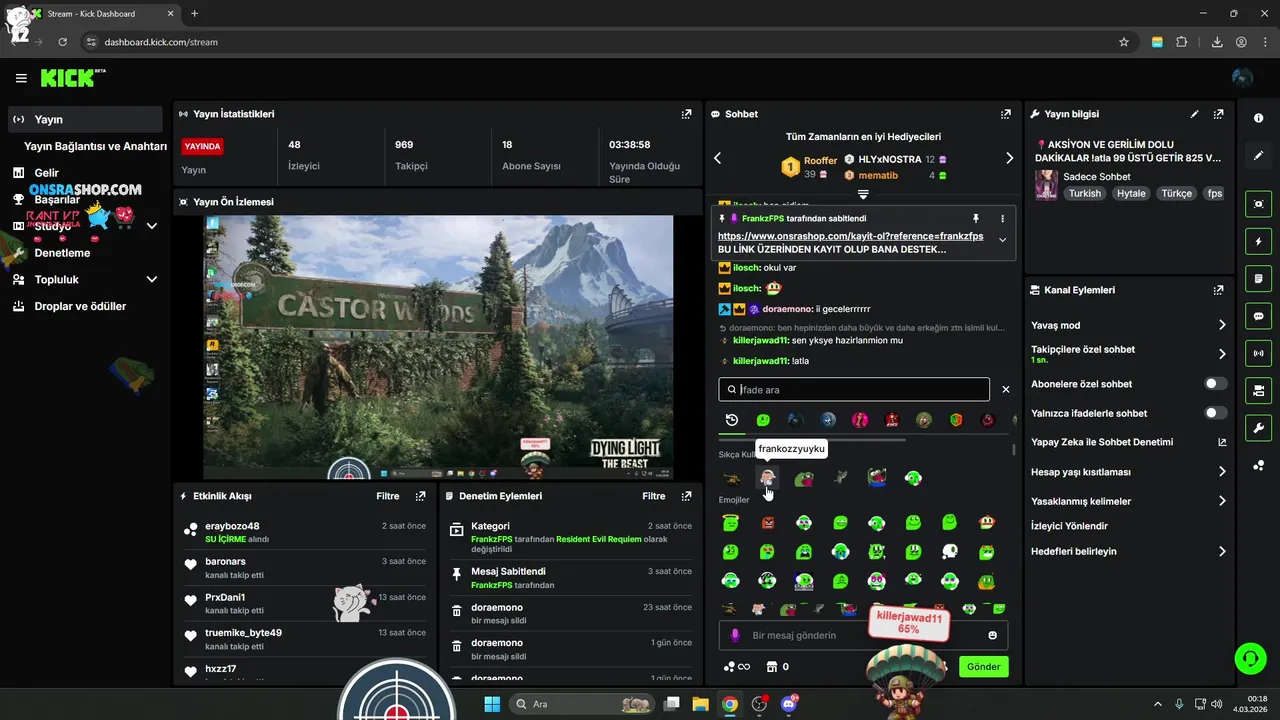
Task: Close the emote search panel
Action: 1006,390
